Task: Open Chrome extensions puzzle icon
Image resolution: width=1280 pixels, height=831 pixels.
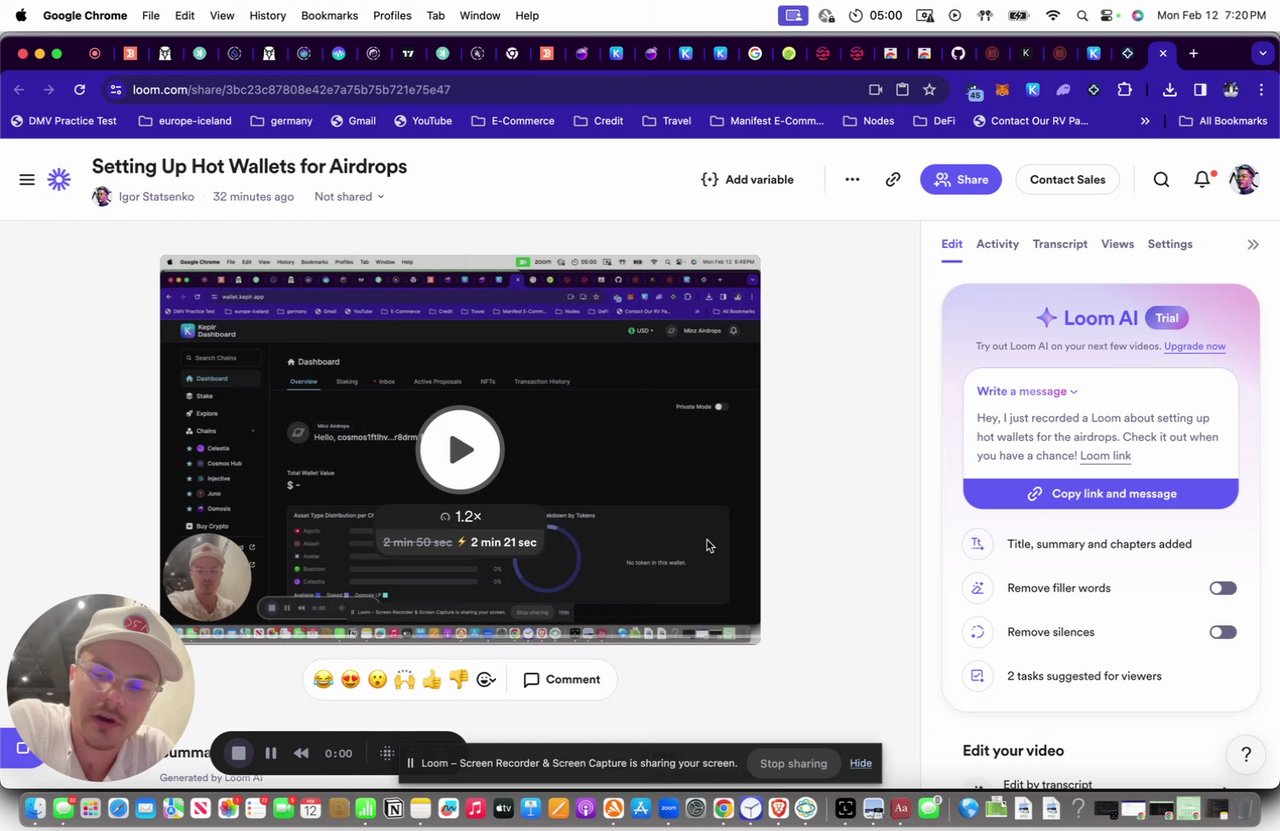Action: pyautogui.click(x=1124, y=89)
